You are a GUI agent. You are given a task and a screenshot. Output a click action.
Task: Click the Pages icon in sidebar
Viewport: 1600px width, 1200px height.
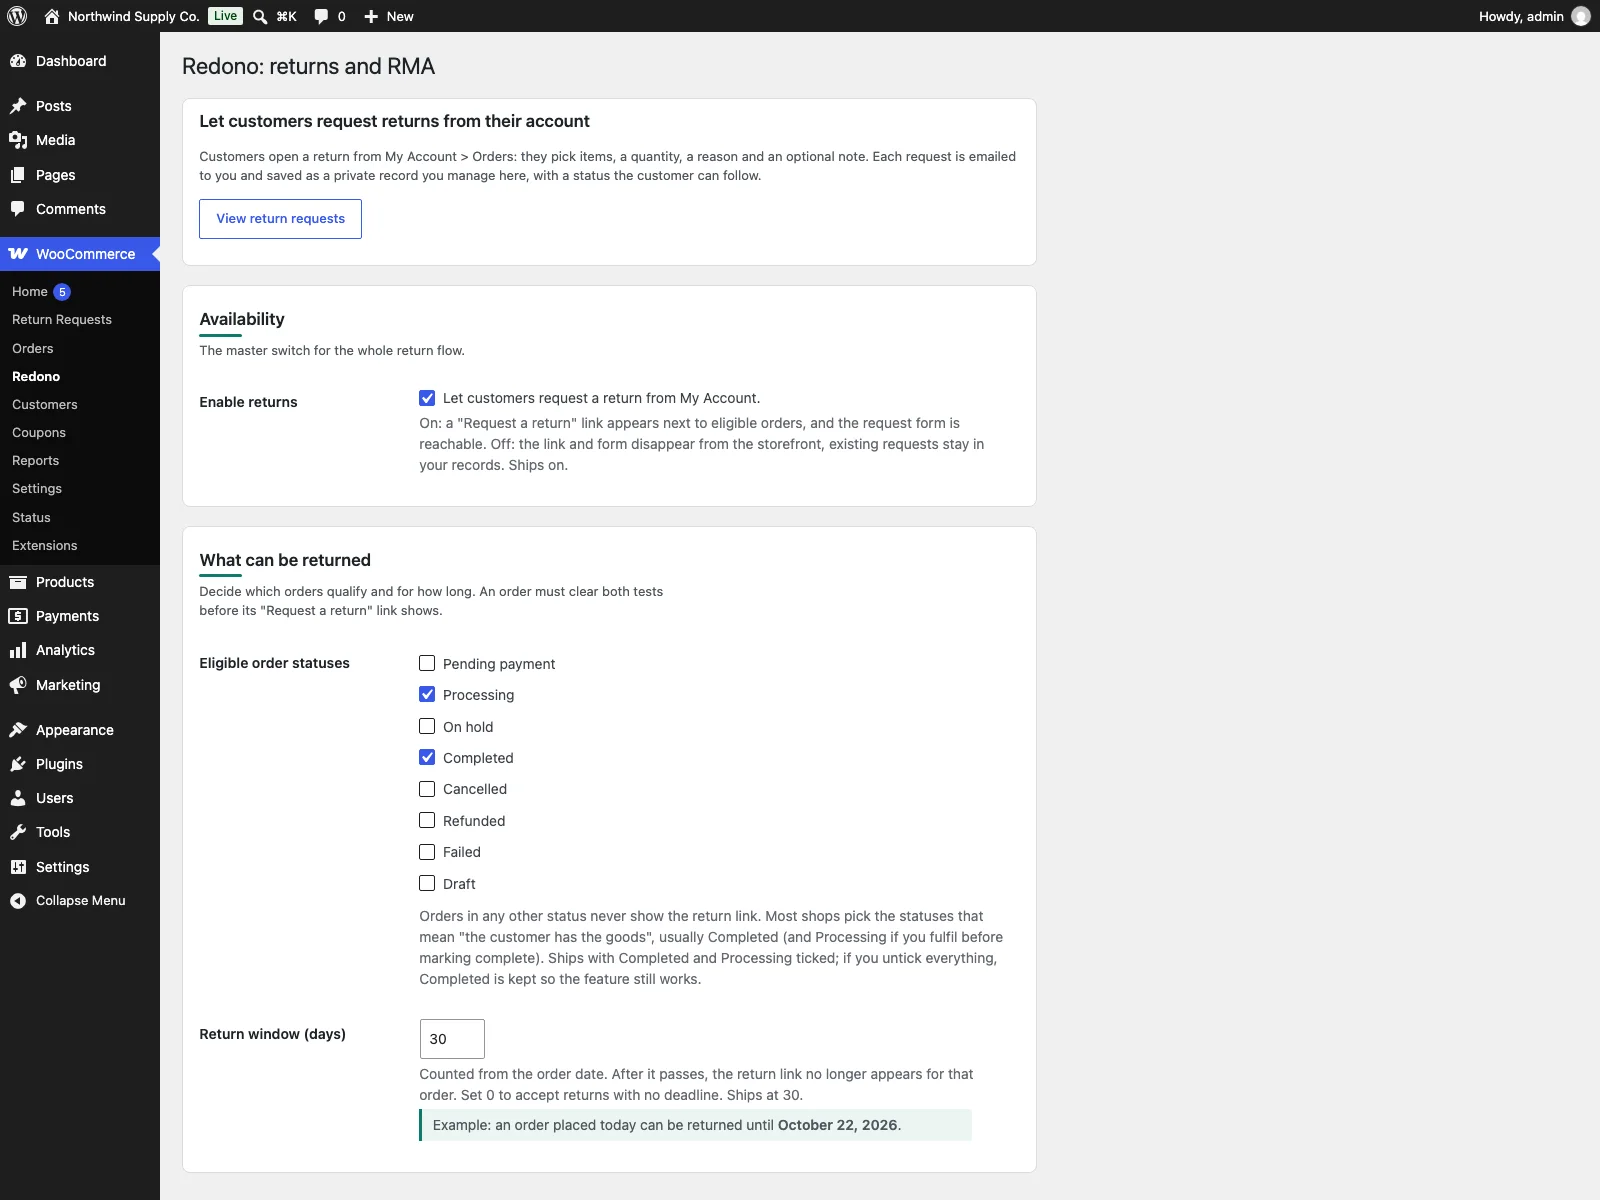(x=18, y=175)
